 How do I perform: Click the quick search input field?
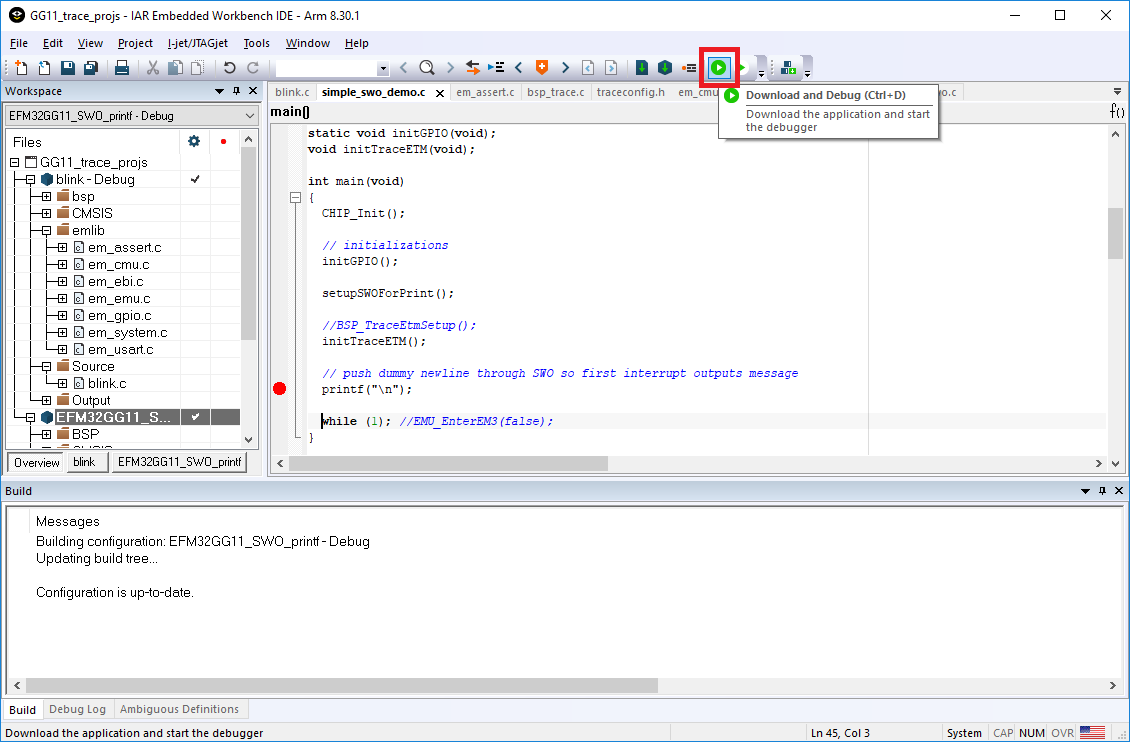pos(326,68)
